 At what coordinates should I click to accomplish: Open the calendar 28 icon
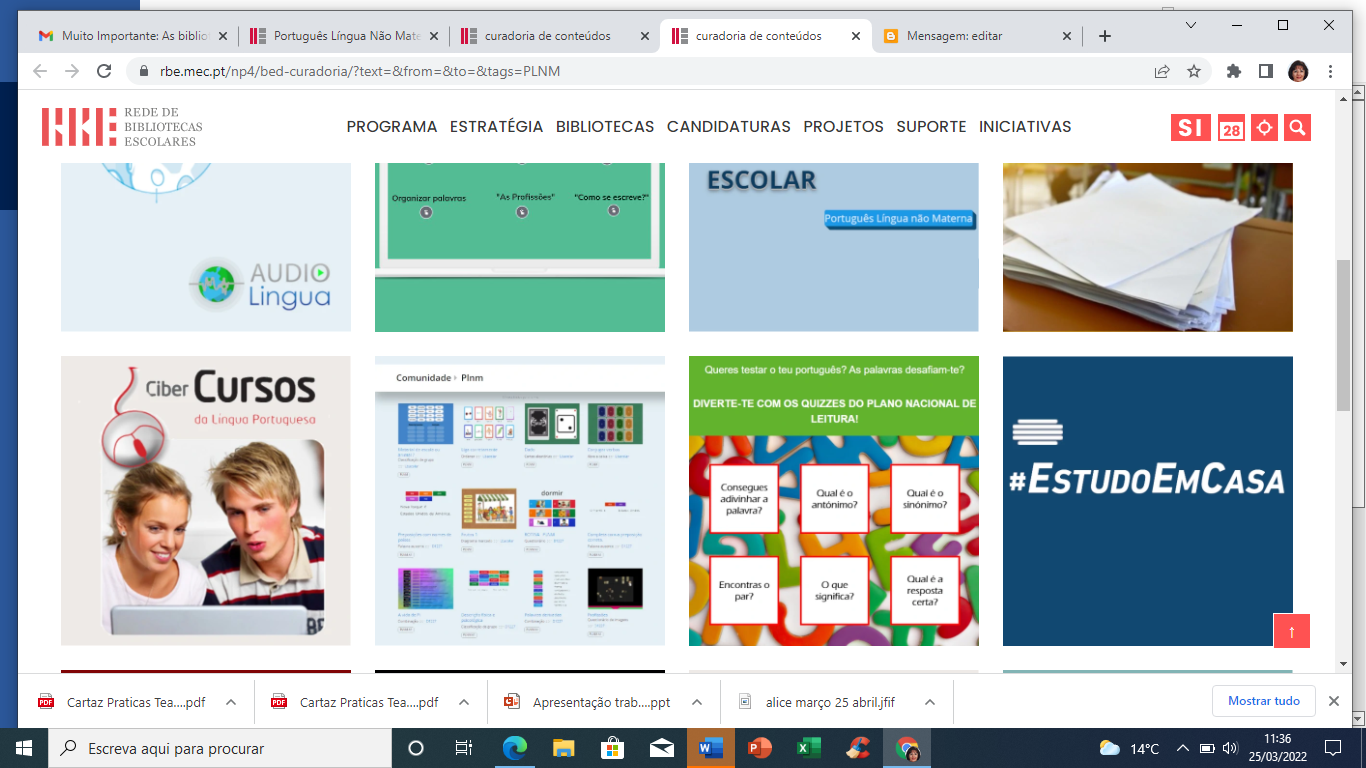coord(1231,129)
